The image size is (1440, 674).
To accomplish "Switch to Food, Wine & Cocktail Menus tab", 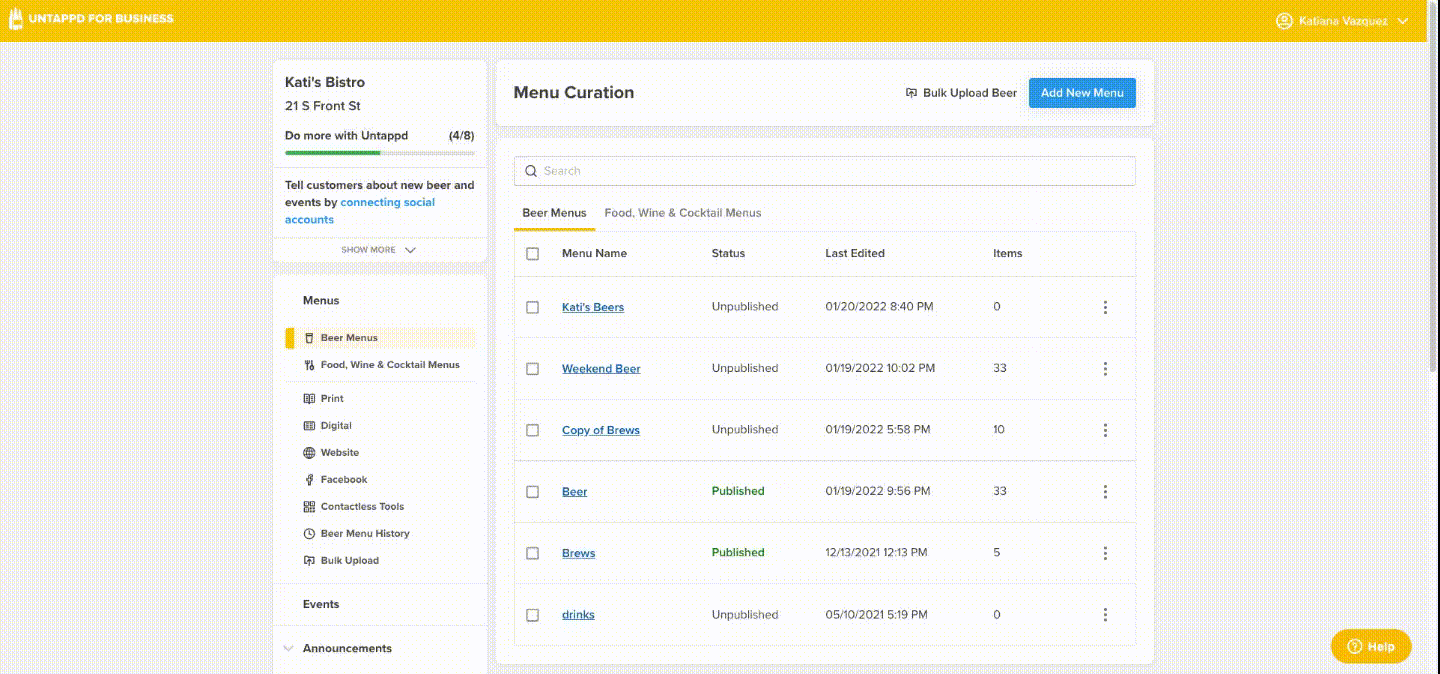I will 683,213.
